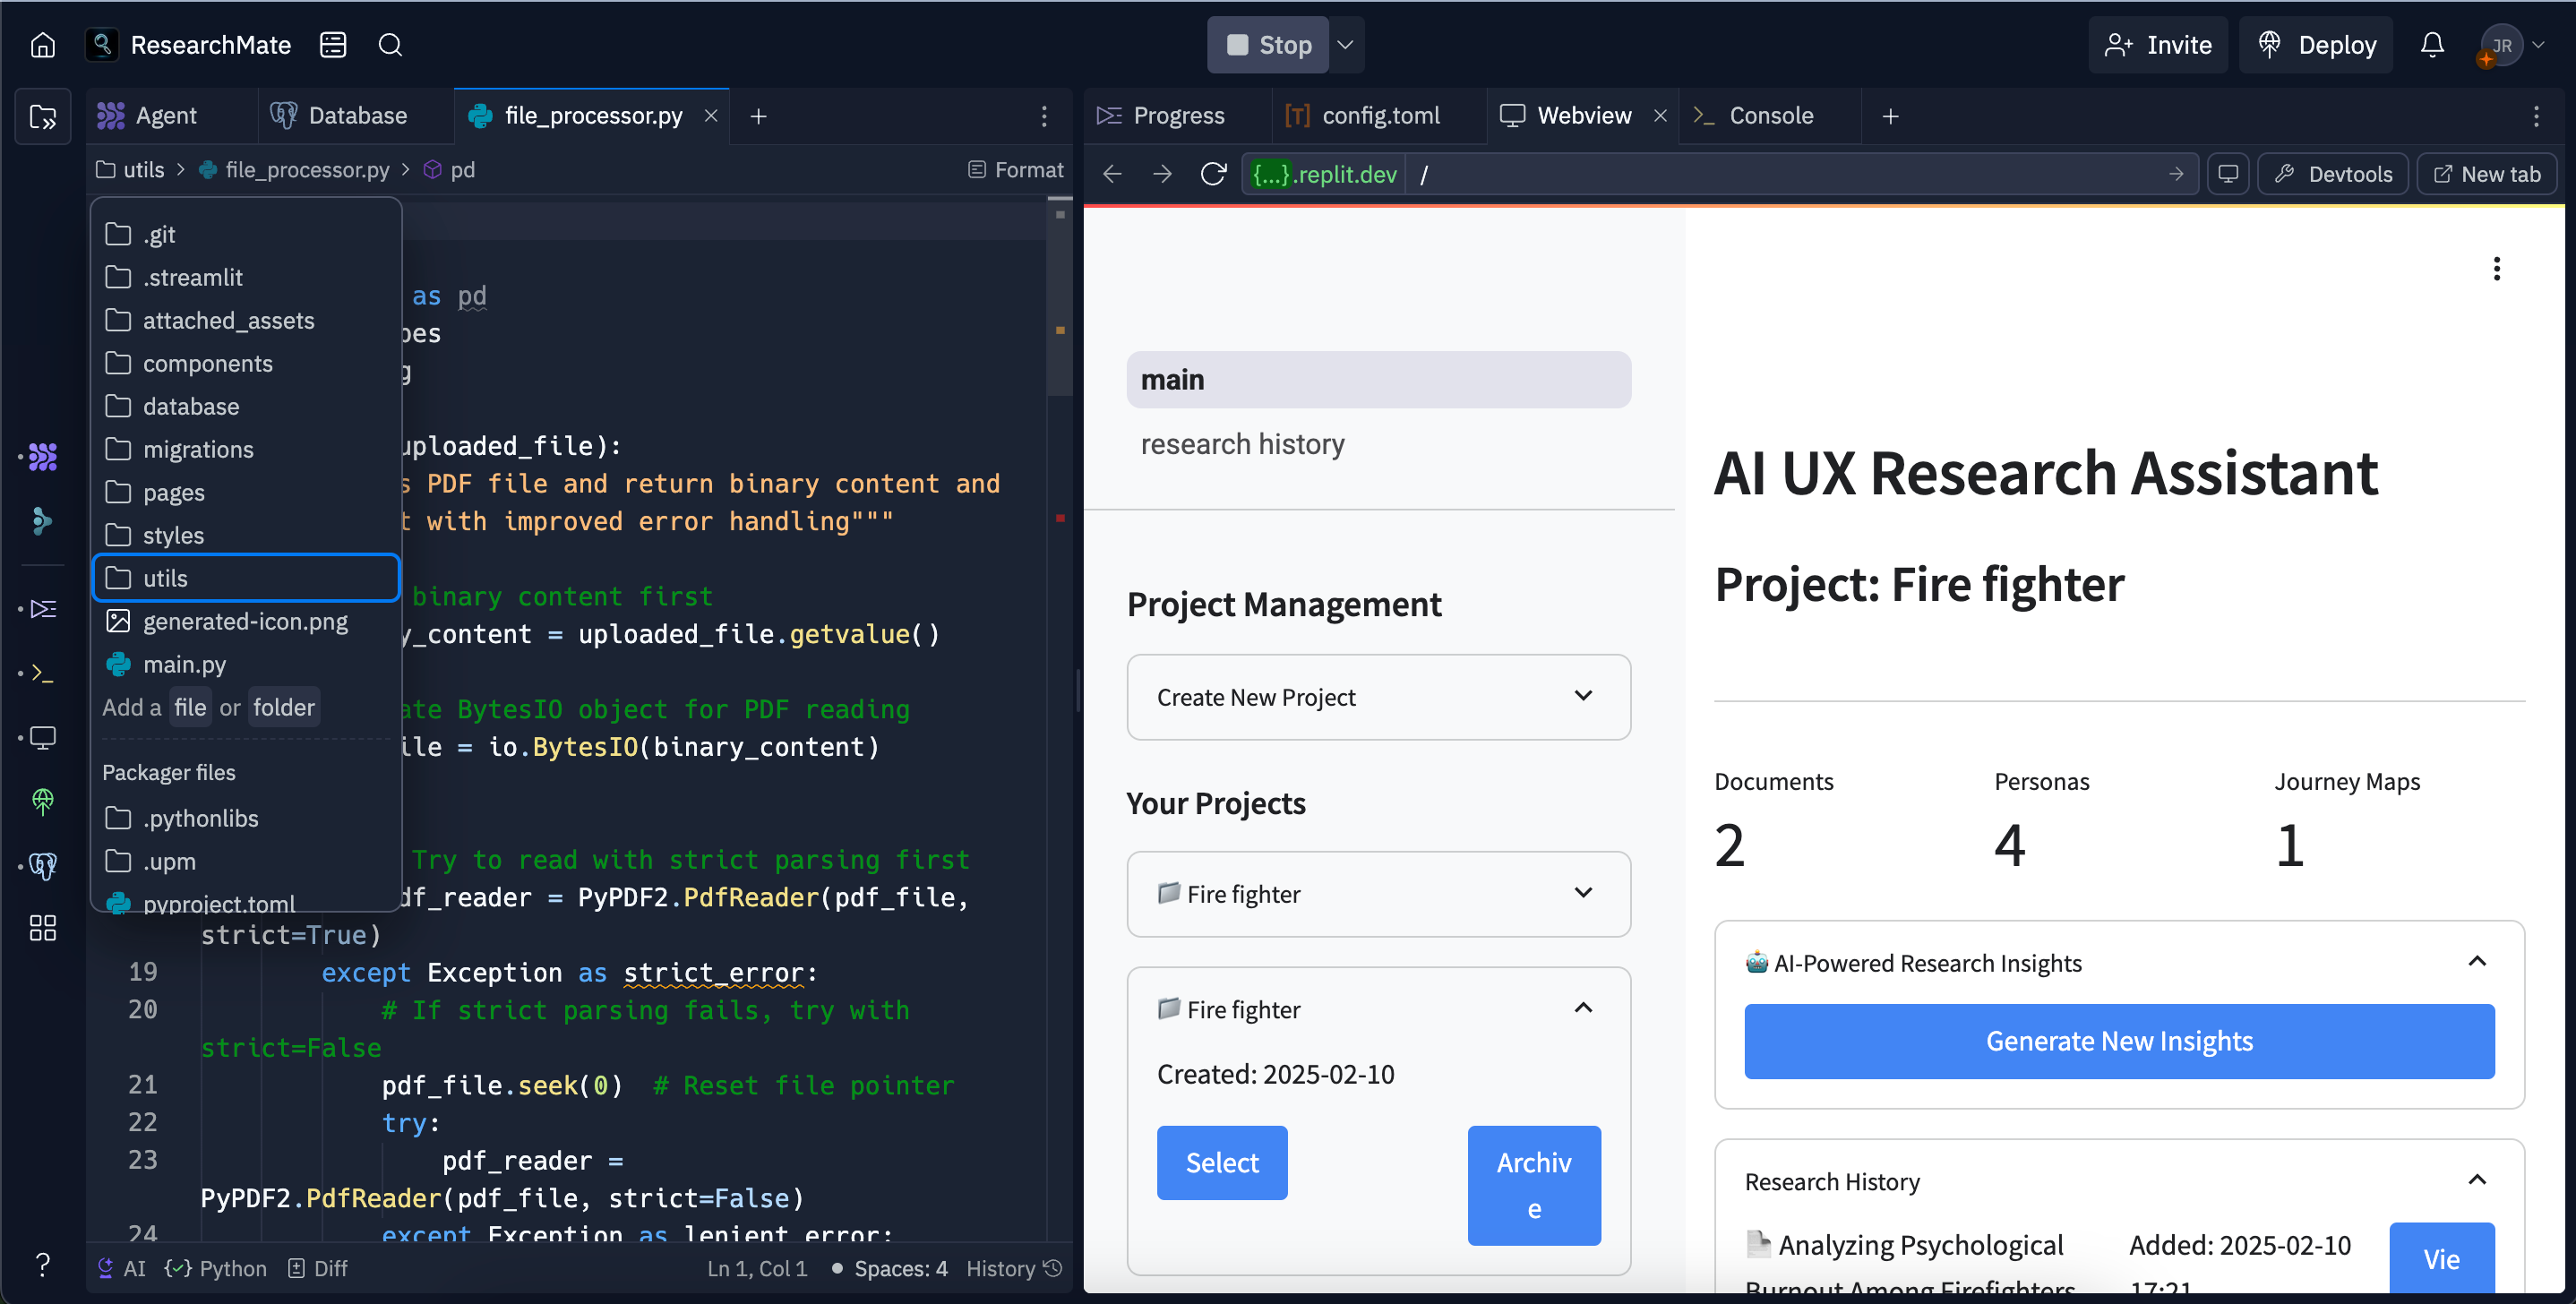Switch to the config.toml tab
Image resolution: width=2576 pixels, height=1304 pixels.
coord(1380,116)
